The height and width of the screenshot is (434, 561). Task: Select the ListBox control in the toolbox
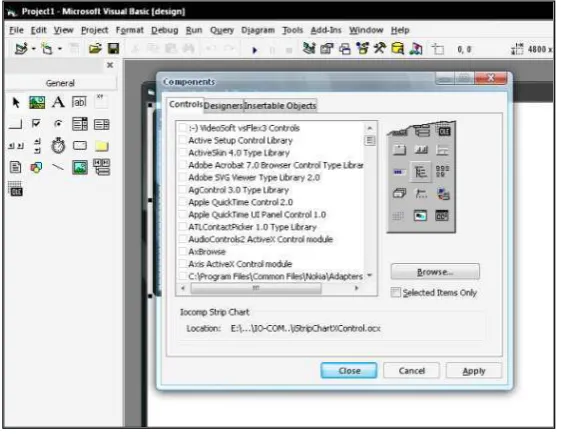[x=102, y=125]
